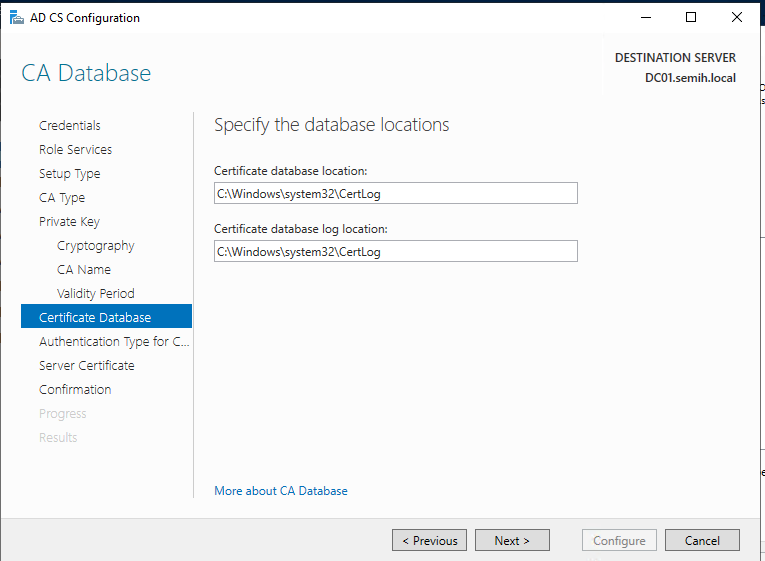Image resolution: width=765 pixels, height=561 pixels.
Task: Open the Validity Period sub-step
Action: coord(96,293)
